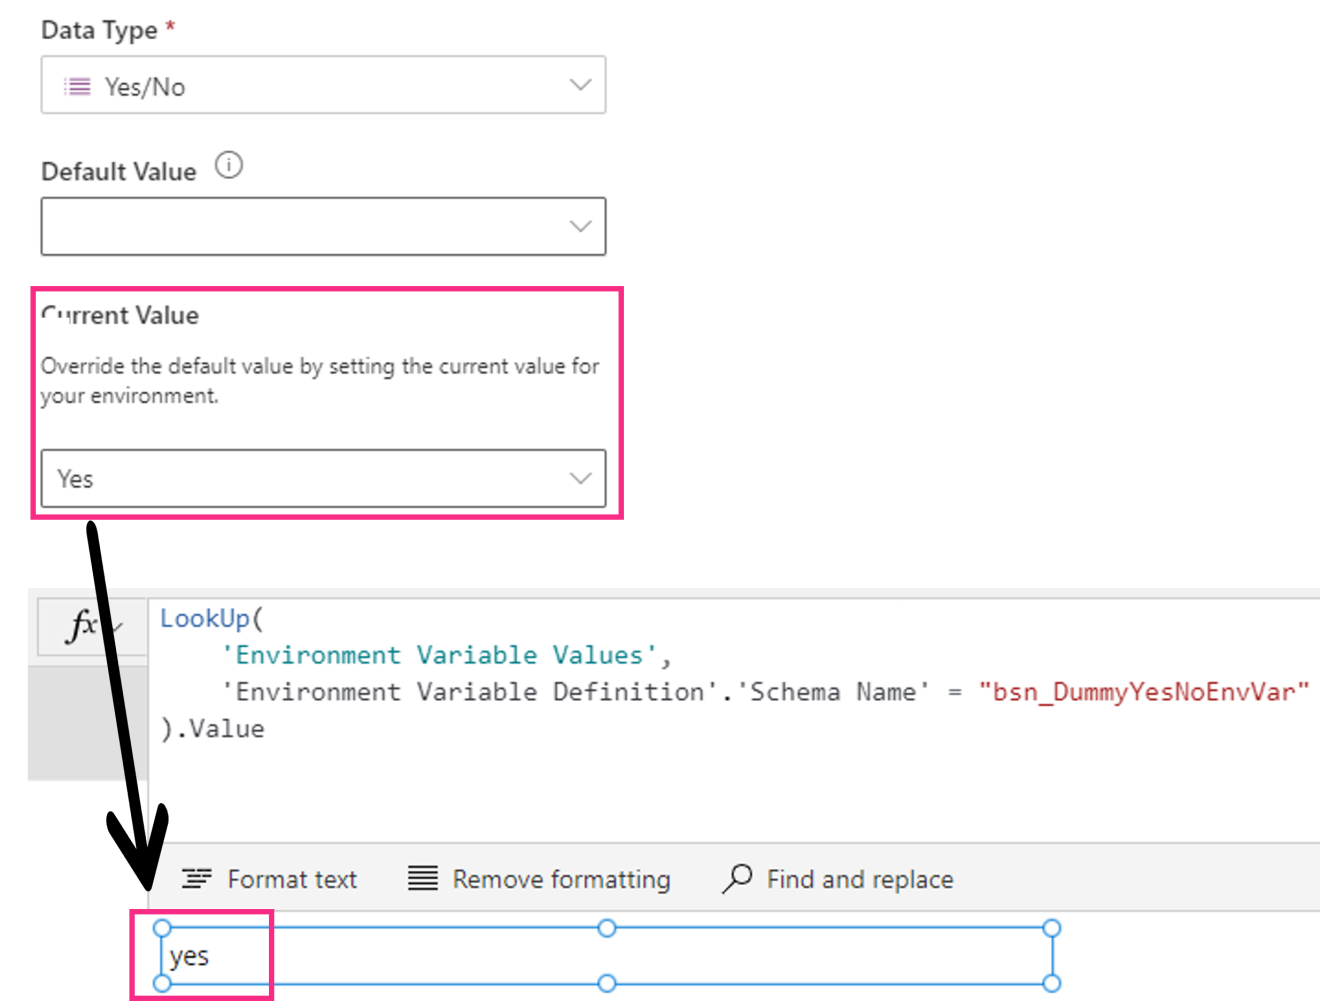Viewport: 1320px width, 1001px height.
Task: Select the Data Type field showing Yes/No
Action: coord(300,86)
